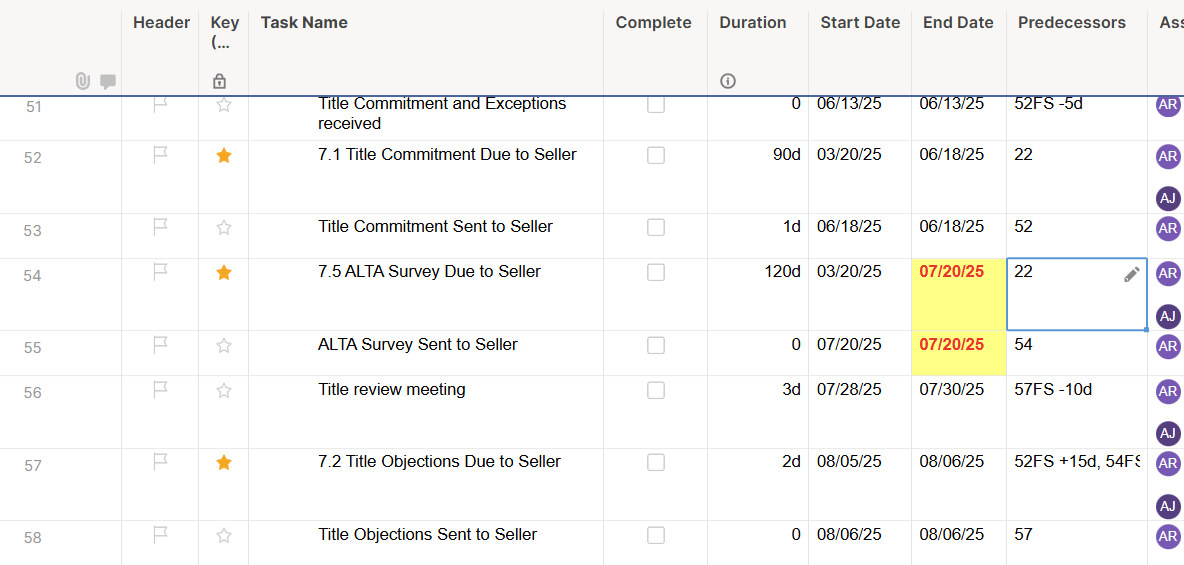The height and width of the screenshot is (565, 1184).
Task: Click the comments speech bubble column icon
Action: (x=108, y=82)
